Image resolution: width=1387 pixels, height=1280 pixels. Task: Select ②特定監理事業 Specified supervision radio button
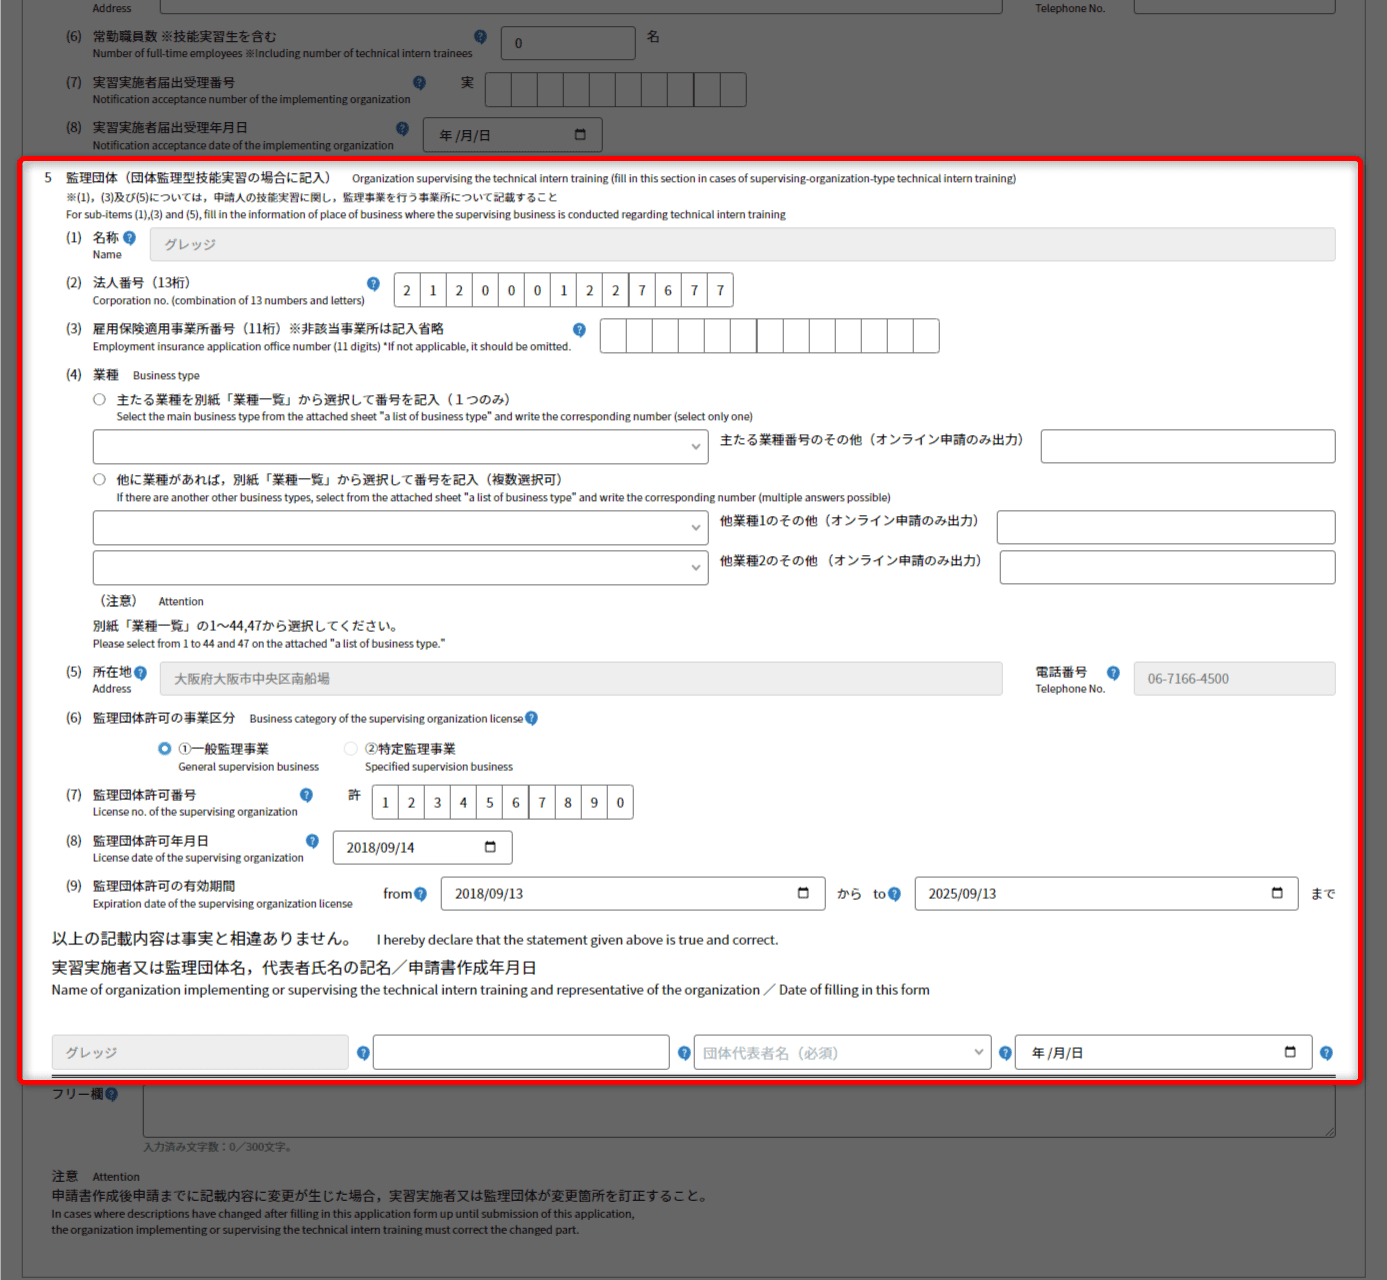click(351, 748)
